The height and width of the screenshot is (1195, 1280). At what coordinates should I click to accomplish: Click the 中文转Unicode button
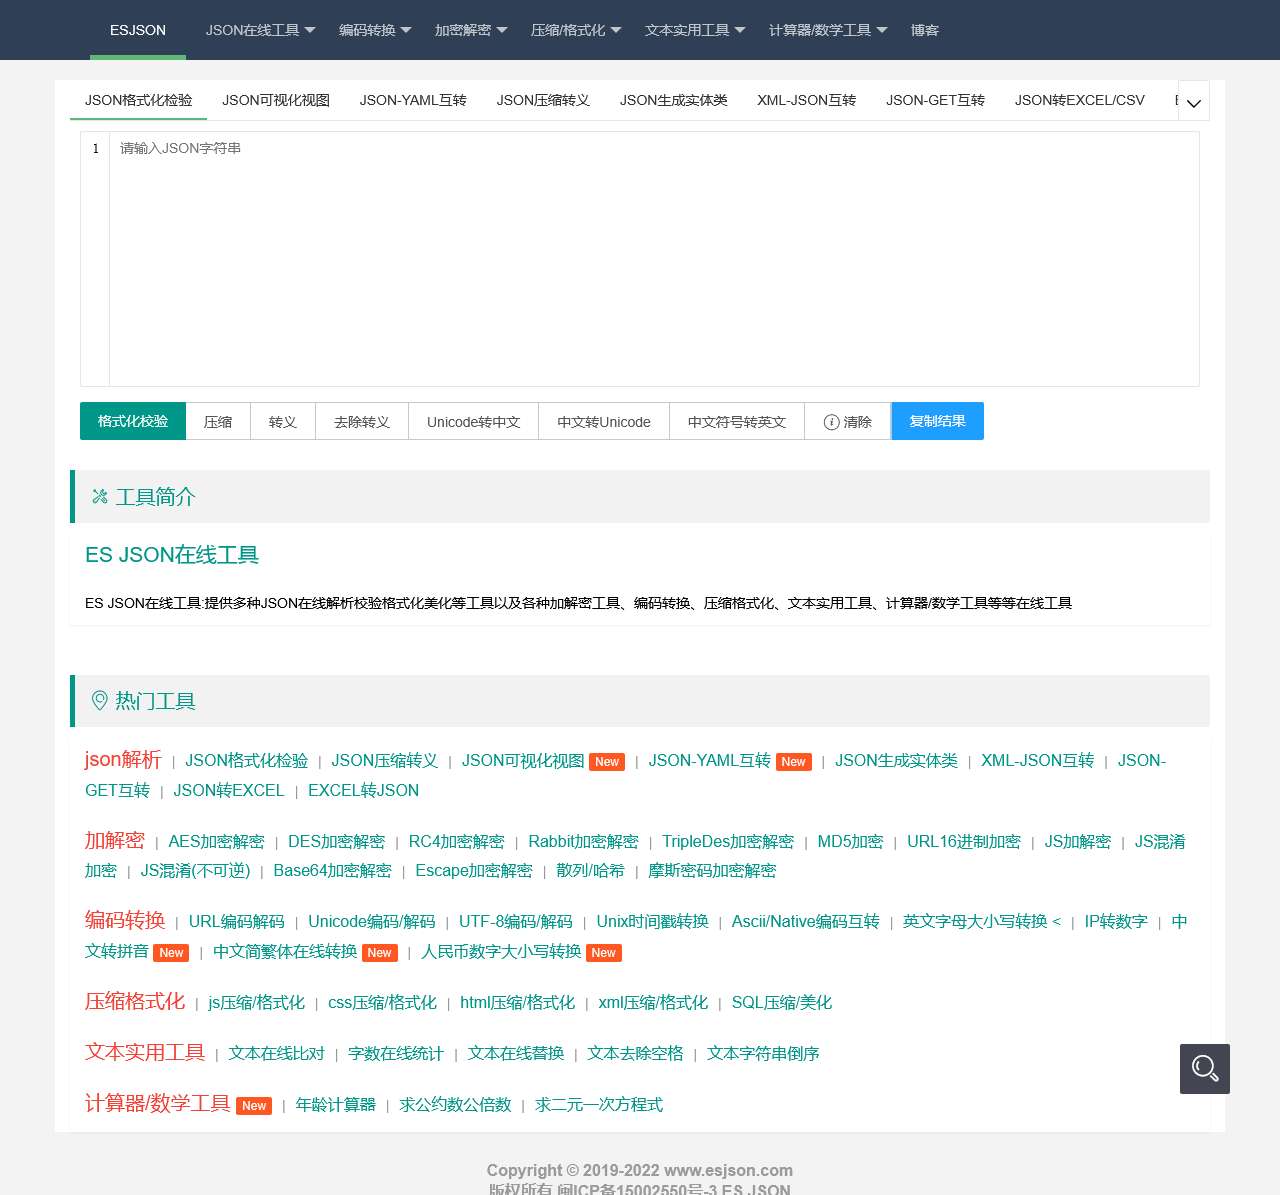click(603, 421)
